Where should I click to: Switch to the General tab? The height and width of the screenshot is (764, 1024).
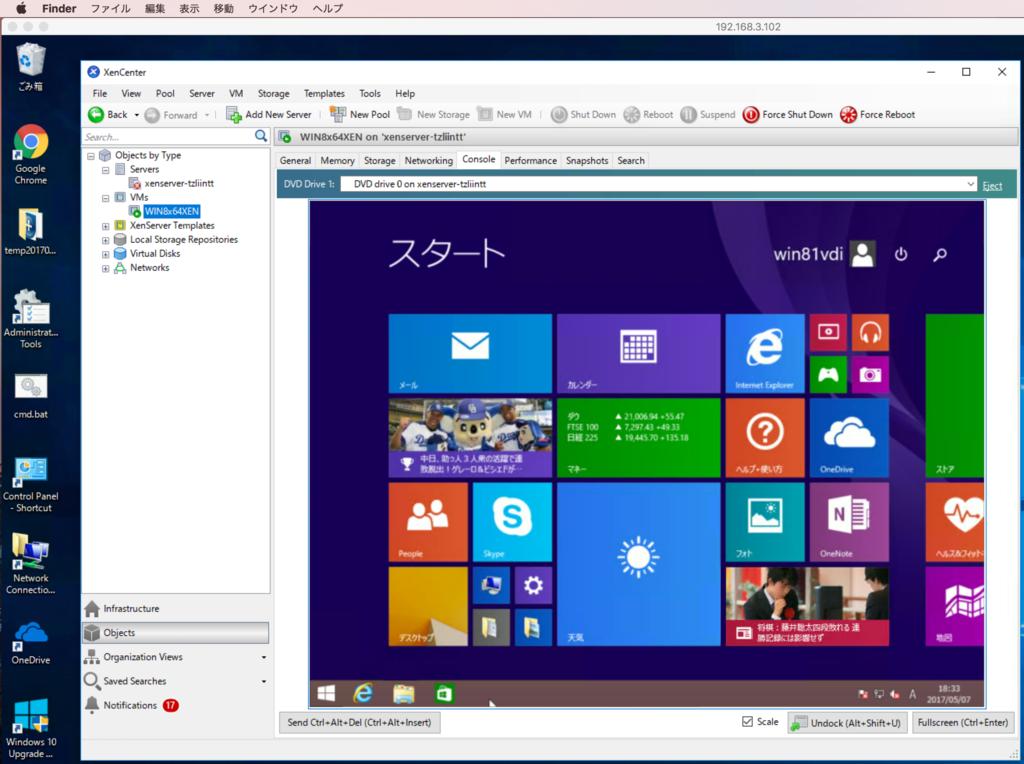coord(295,161)
